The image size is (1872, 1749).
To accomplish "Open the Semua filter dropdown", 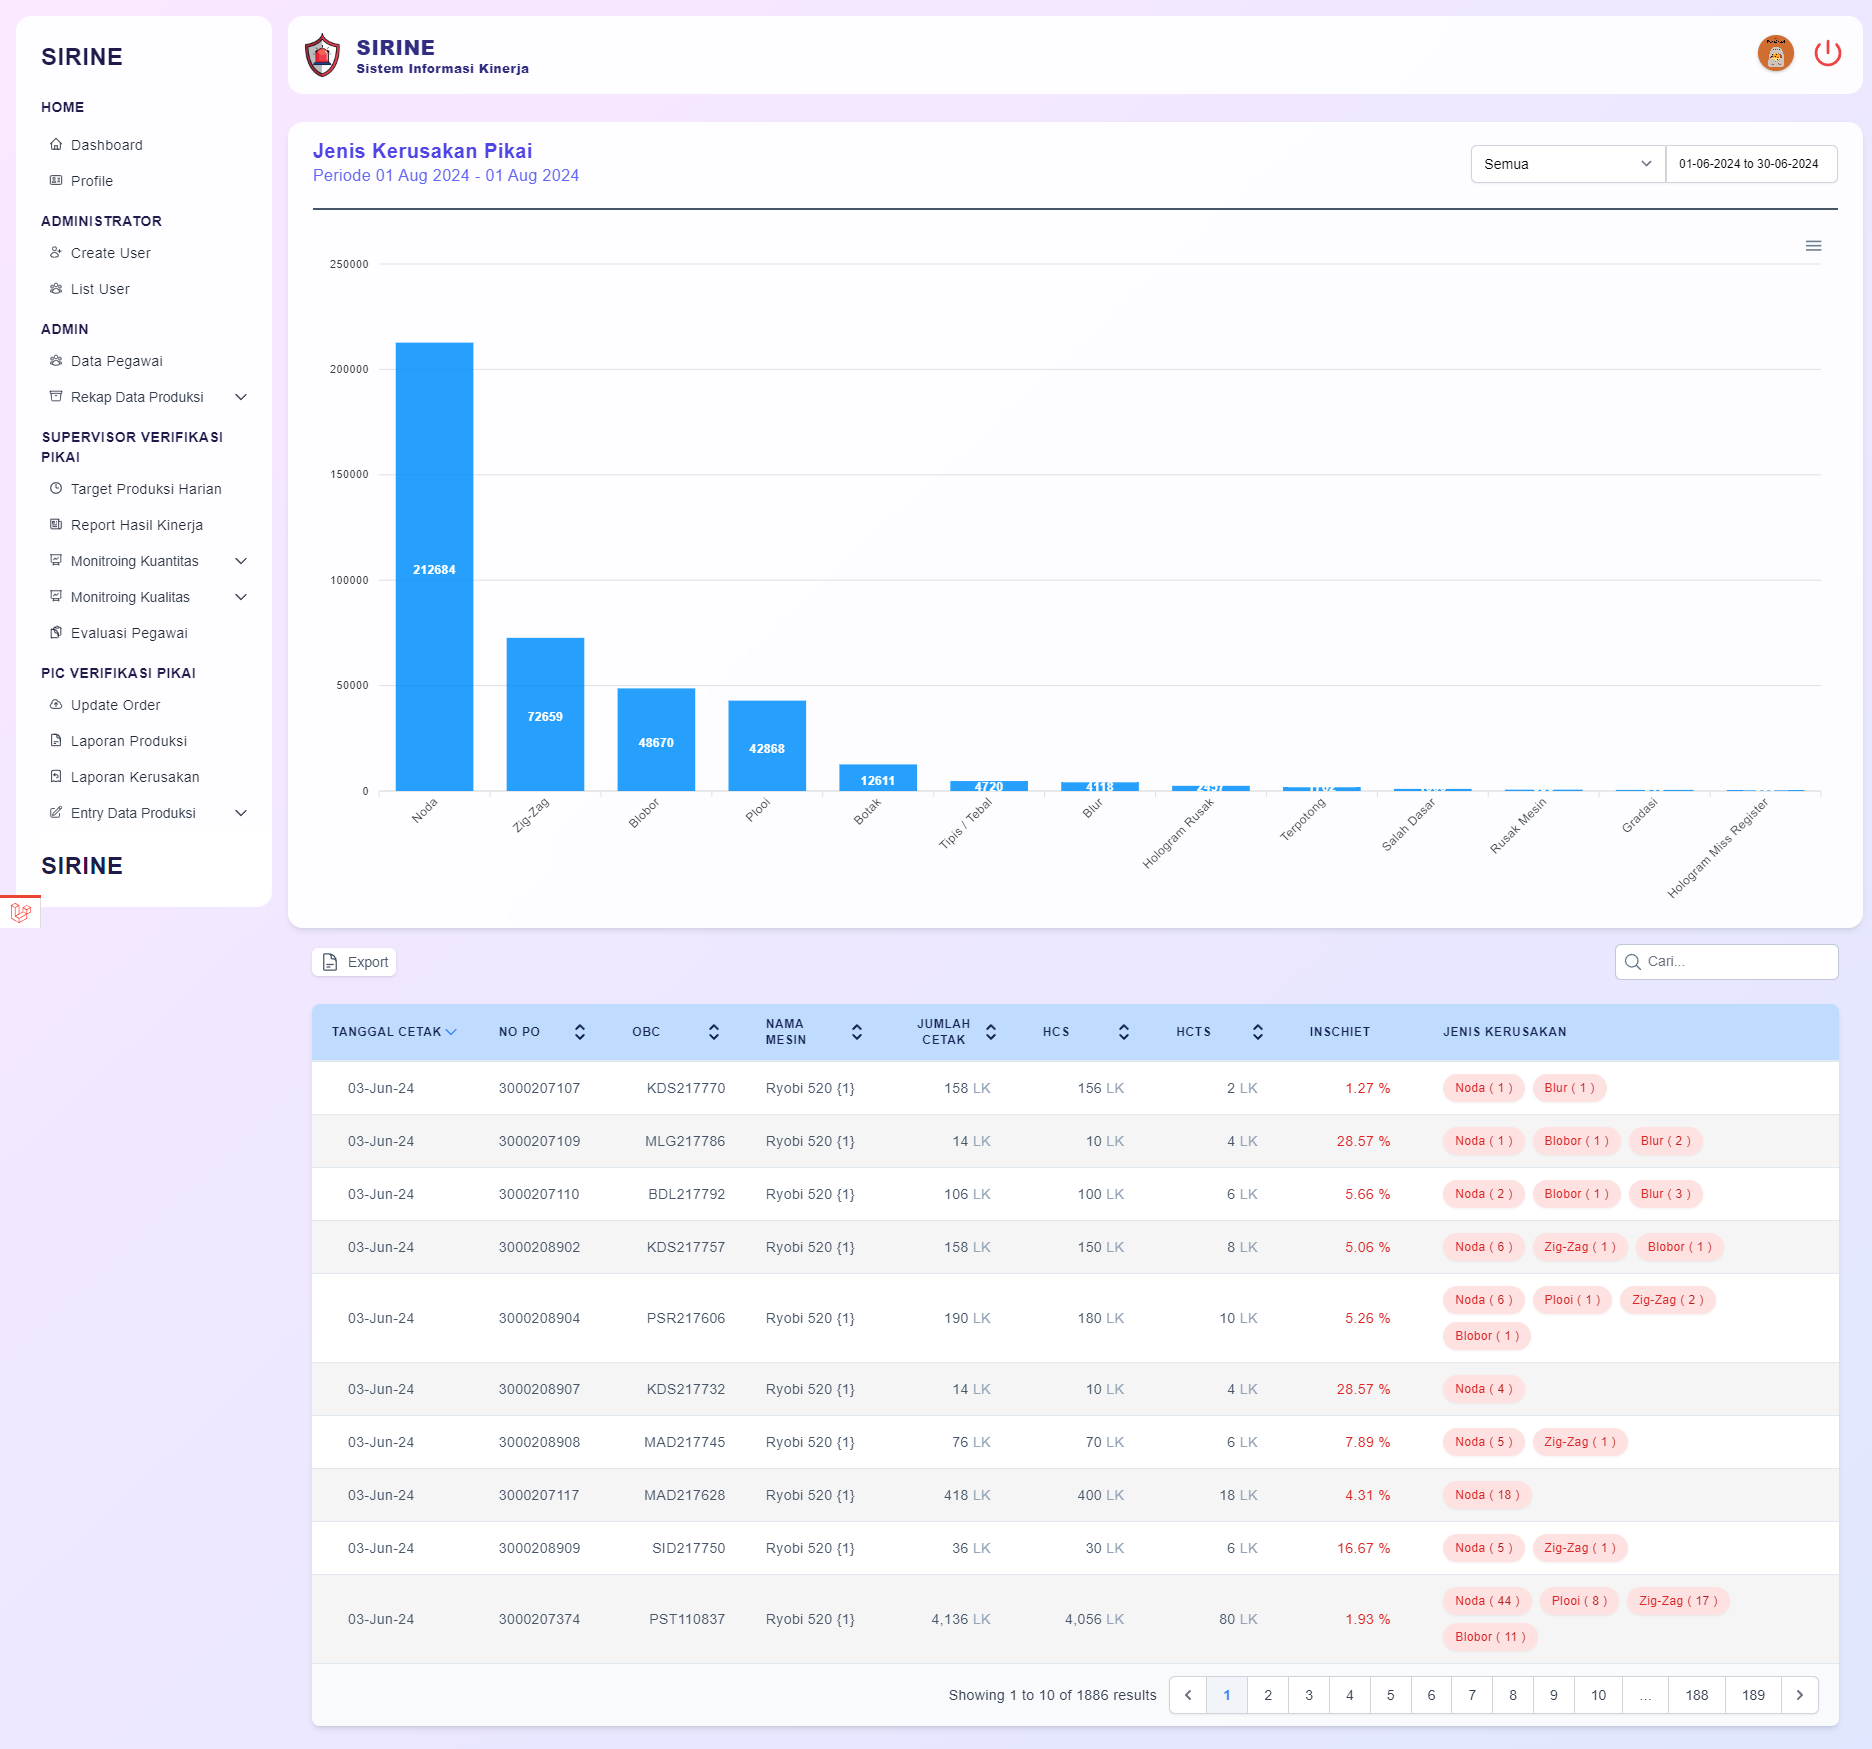I will click(x=1566, y=164).
